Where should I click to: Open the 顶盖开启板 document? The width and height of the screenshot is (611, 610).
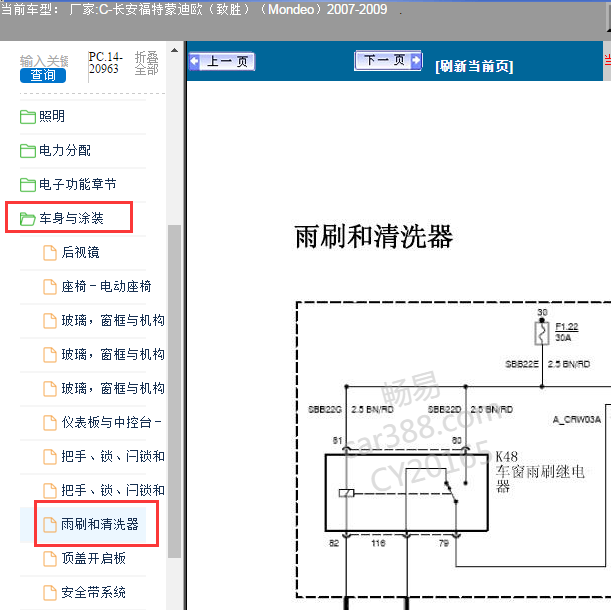point(94,558)
